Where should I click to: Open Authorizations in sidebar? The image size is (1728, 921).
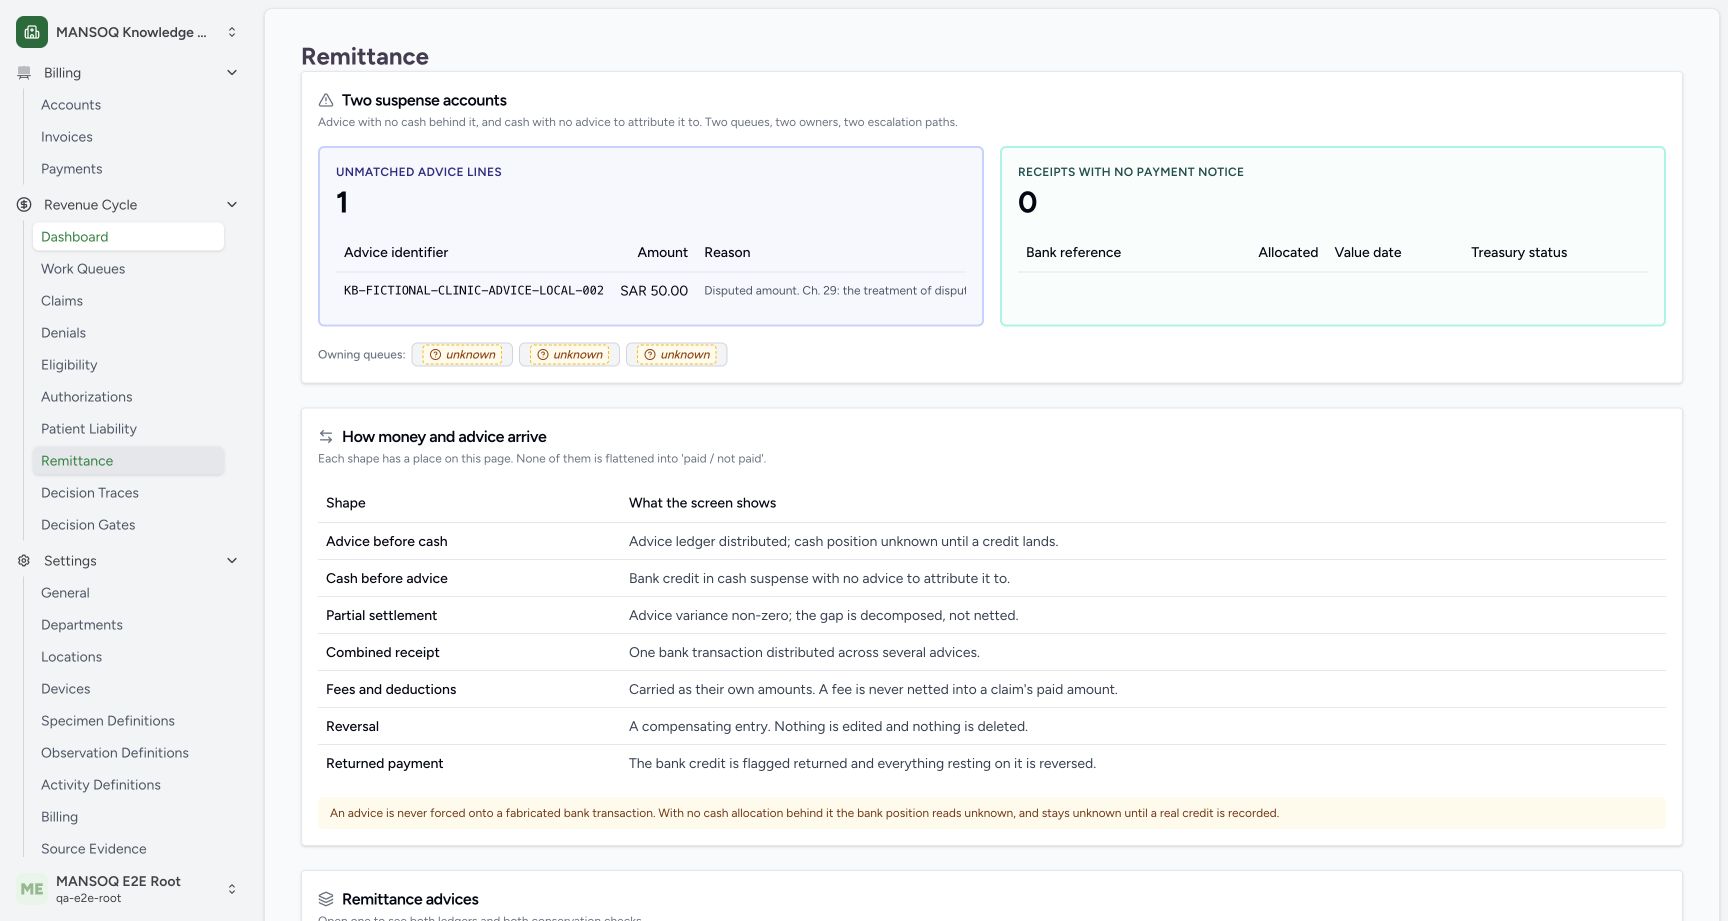(128, 397)
